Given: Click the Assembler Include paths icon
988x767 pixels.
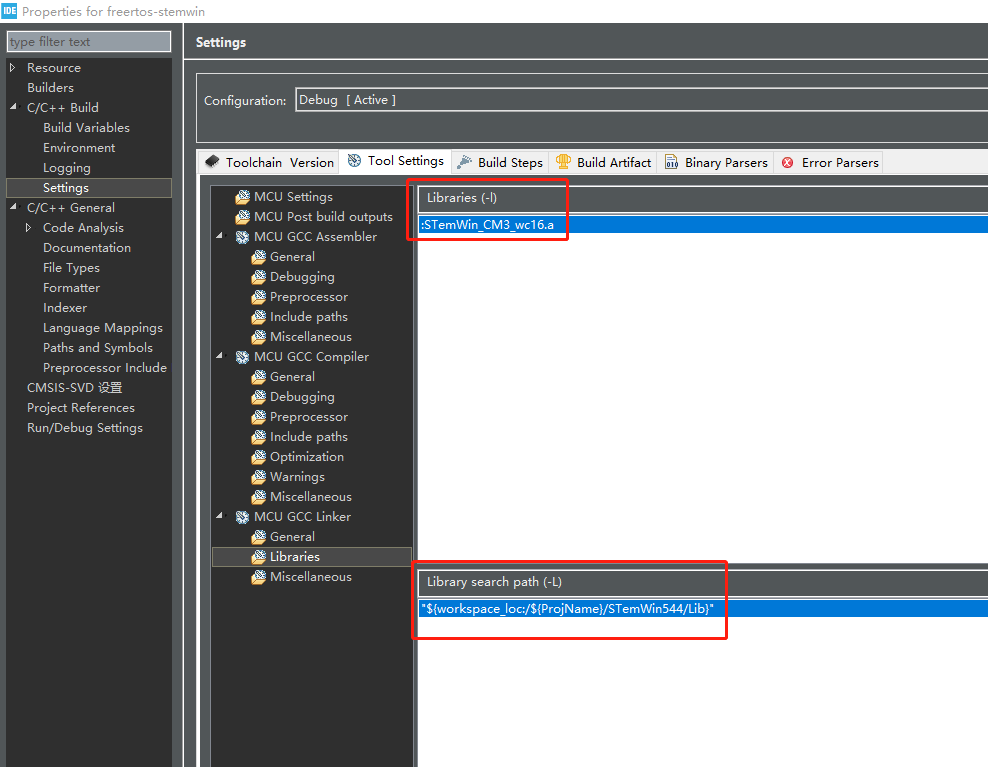Looking at the screenshot, I should pos(258,317).
